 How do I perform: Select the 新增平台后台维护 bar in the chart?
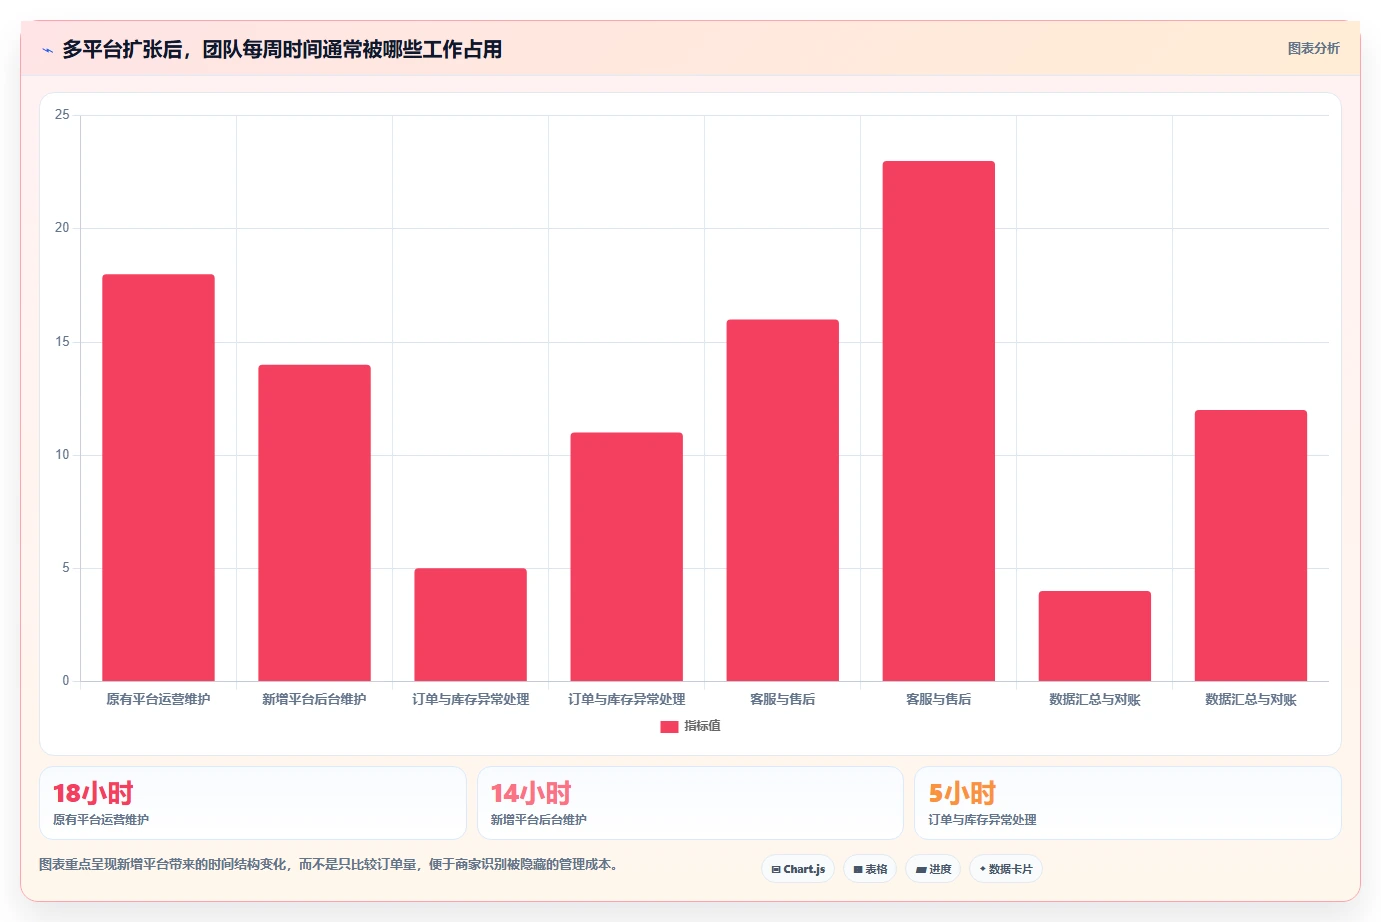click(x=314, y=523)
